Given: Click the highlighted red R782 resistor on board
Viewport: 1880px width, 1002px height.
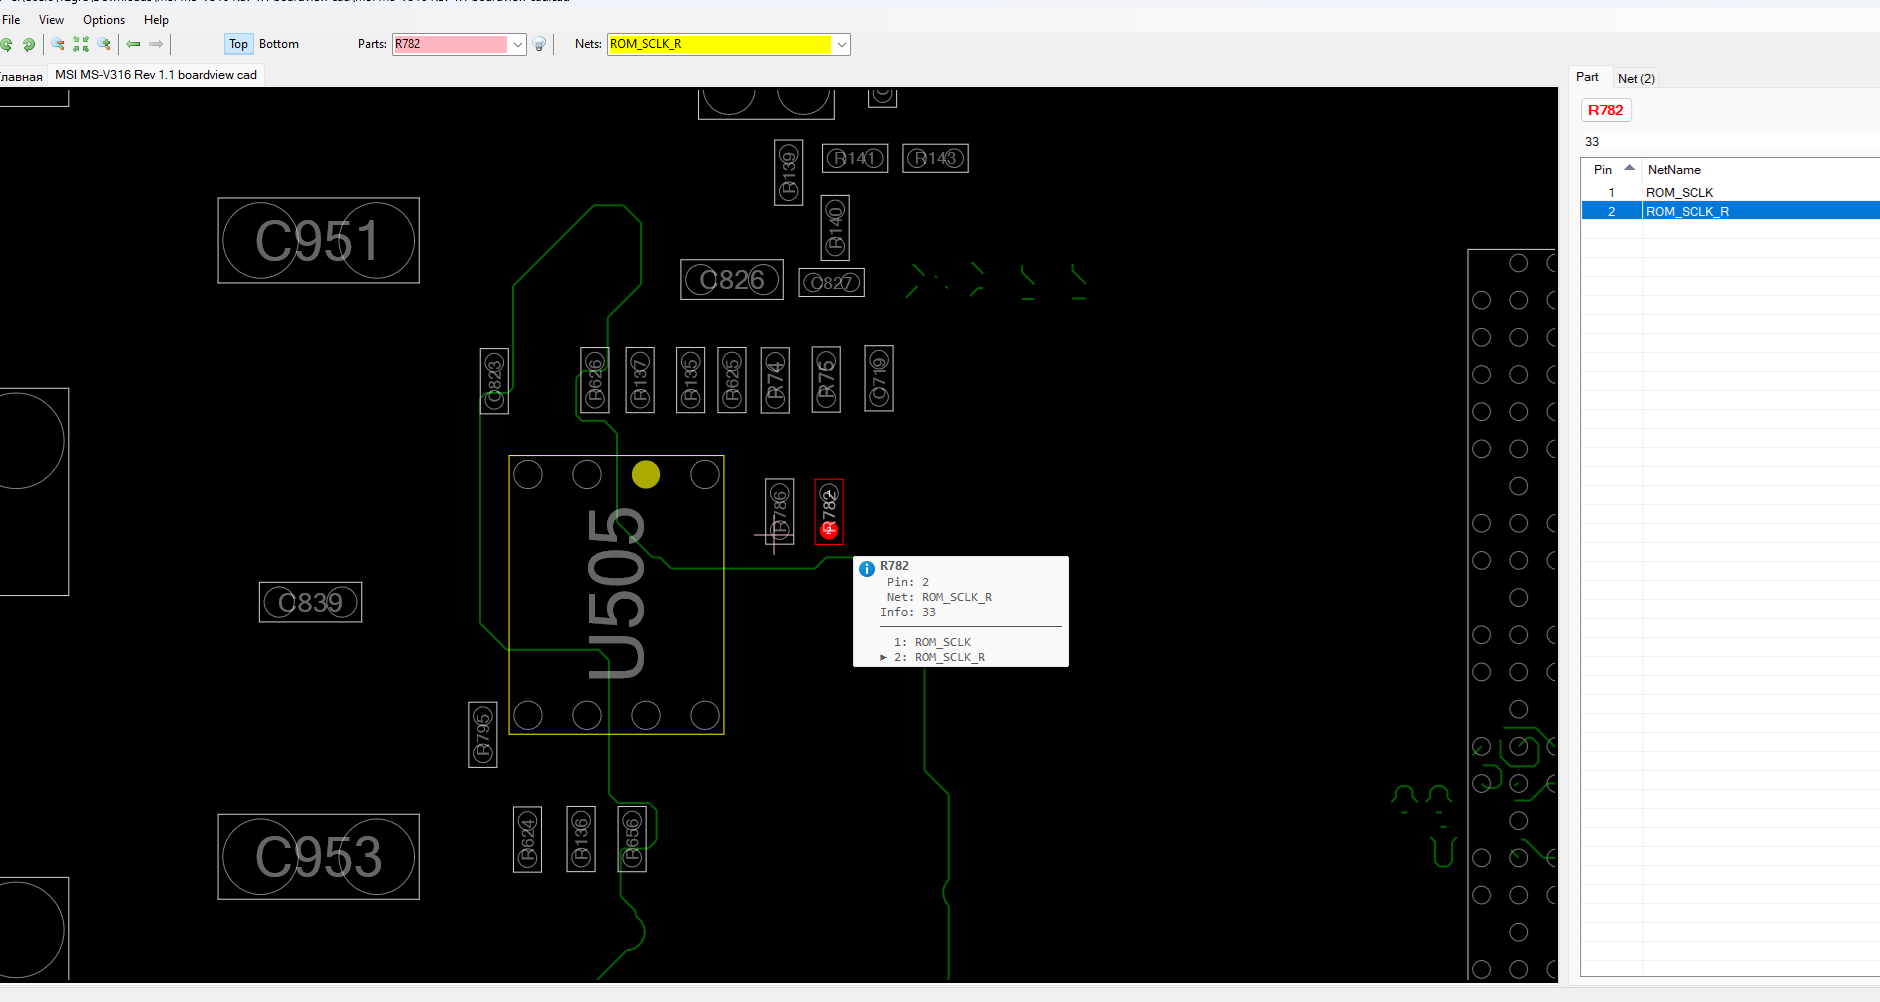Looking at the screenshot, I should [x=829, y=512].
